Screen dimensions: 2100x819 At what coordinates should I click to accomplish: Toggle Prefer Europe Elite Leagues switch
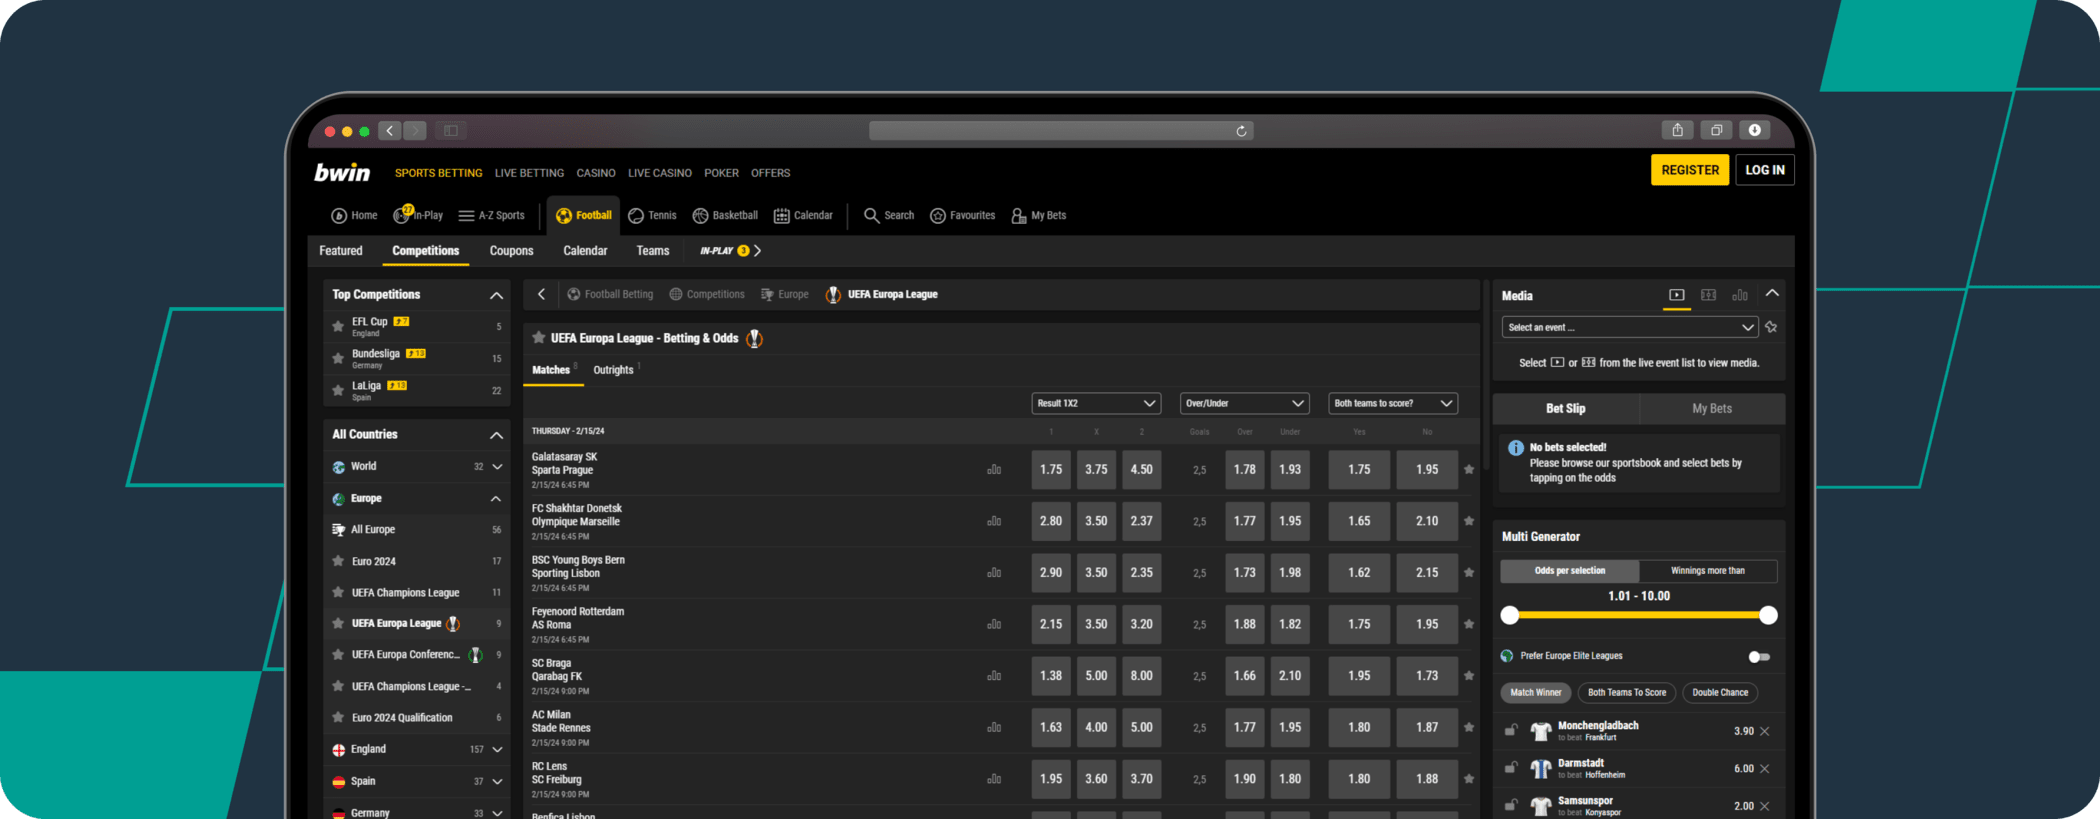point(1759,657)
